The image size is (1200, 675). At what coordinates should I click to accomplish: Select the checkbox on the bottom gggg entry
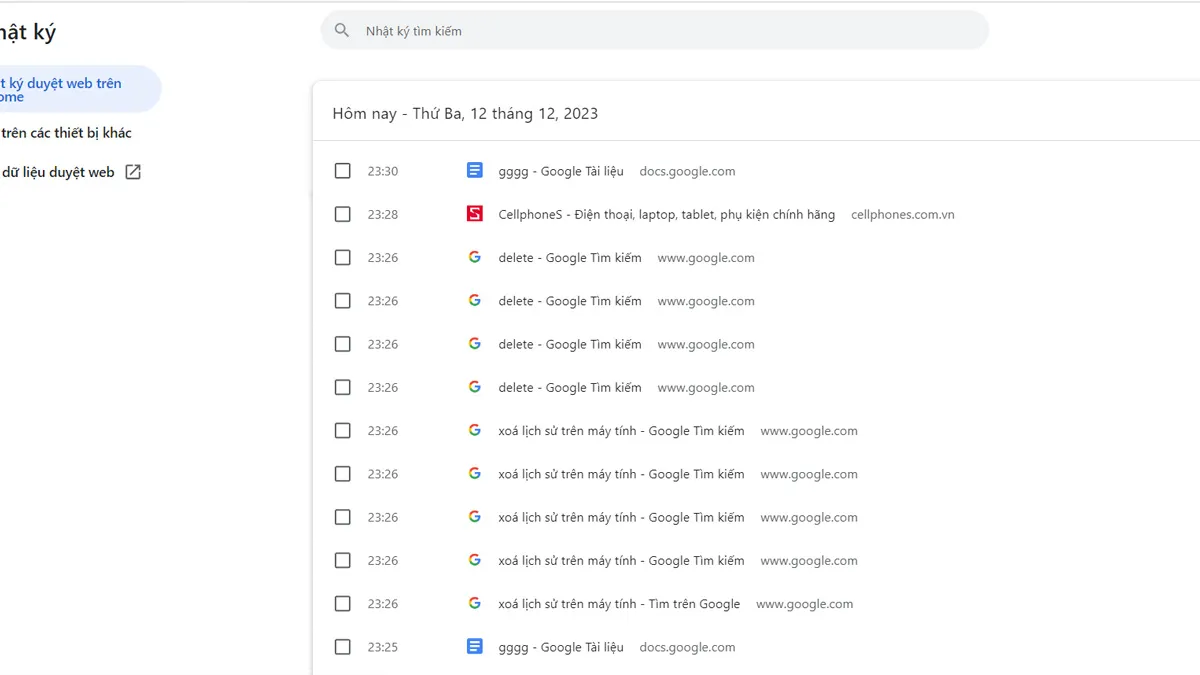[x=342, y=646]
